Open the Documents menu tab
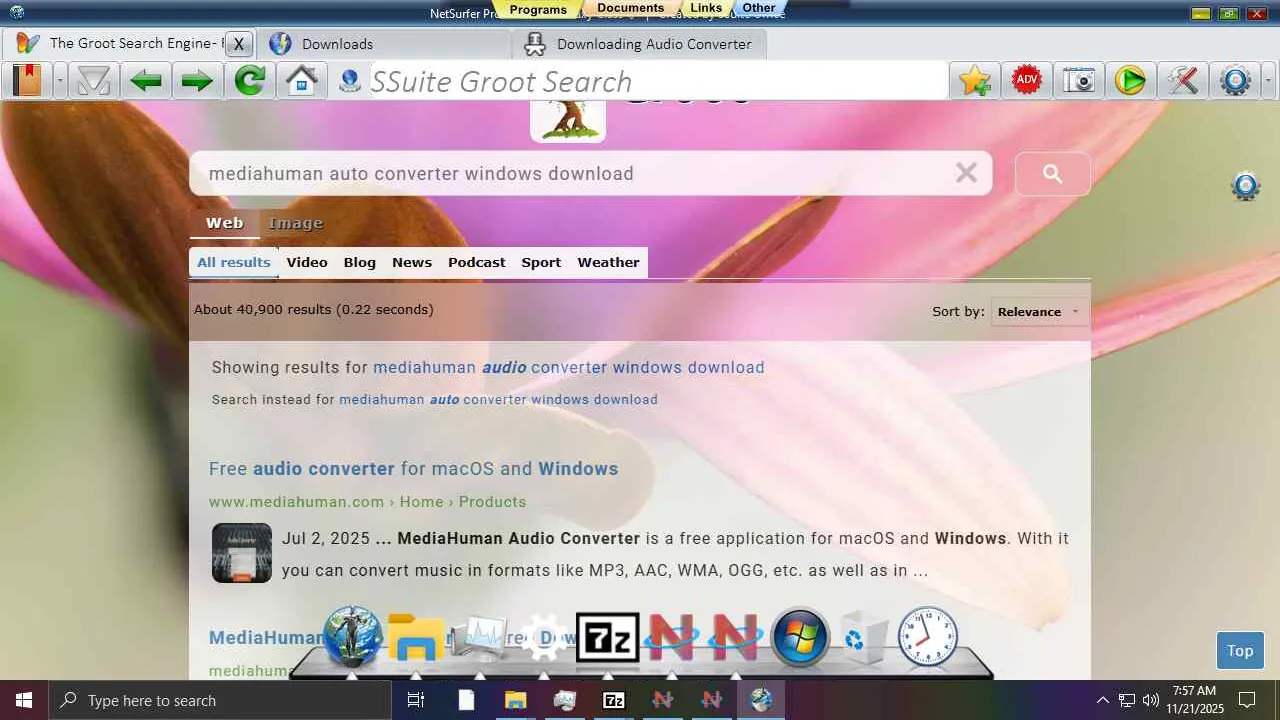The image size is (1280, 720). click(631, 8)
